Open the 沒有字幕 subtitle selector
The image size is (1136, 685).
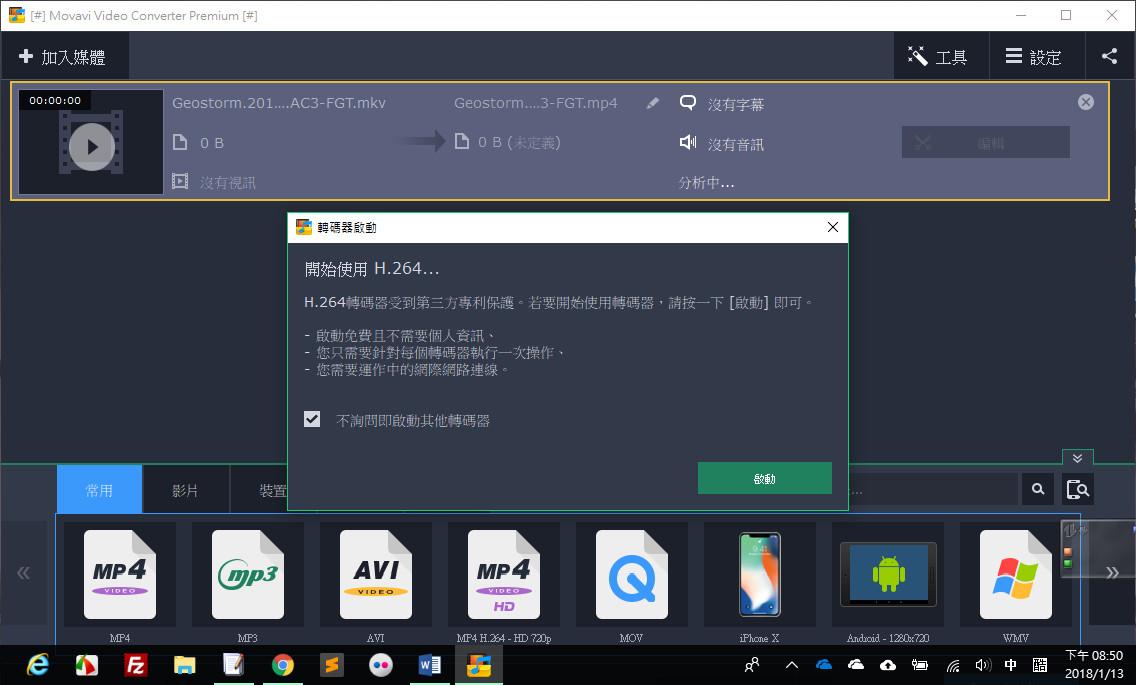click(x=722, y=104)
